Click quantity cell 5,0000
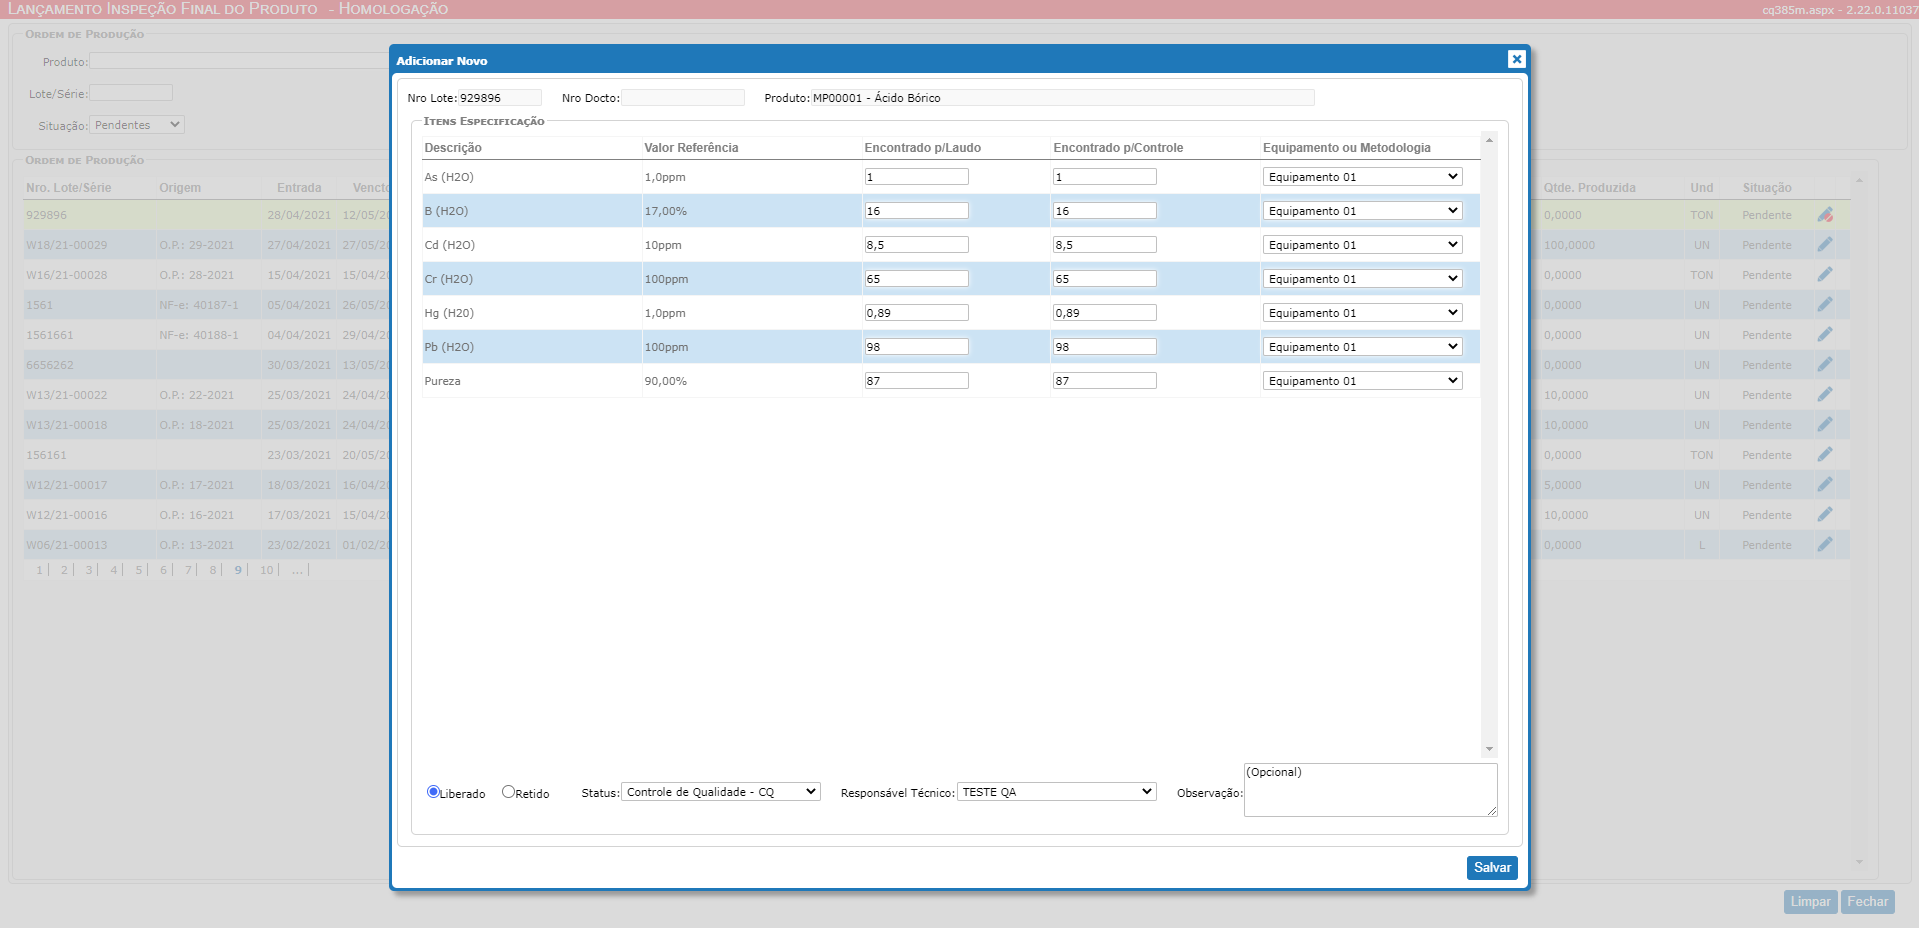The height and width of the screenshot is (928, 1919). [x=1562, y=485]
